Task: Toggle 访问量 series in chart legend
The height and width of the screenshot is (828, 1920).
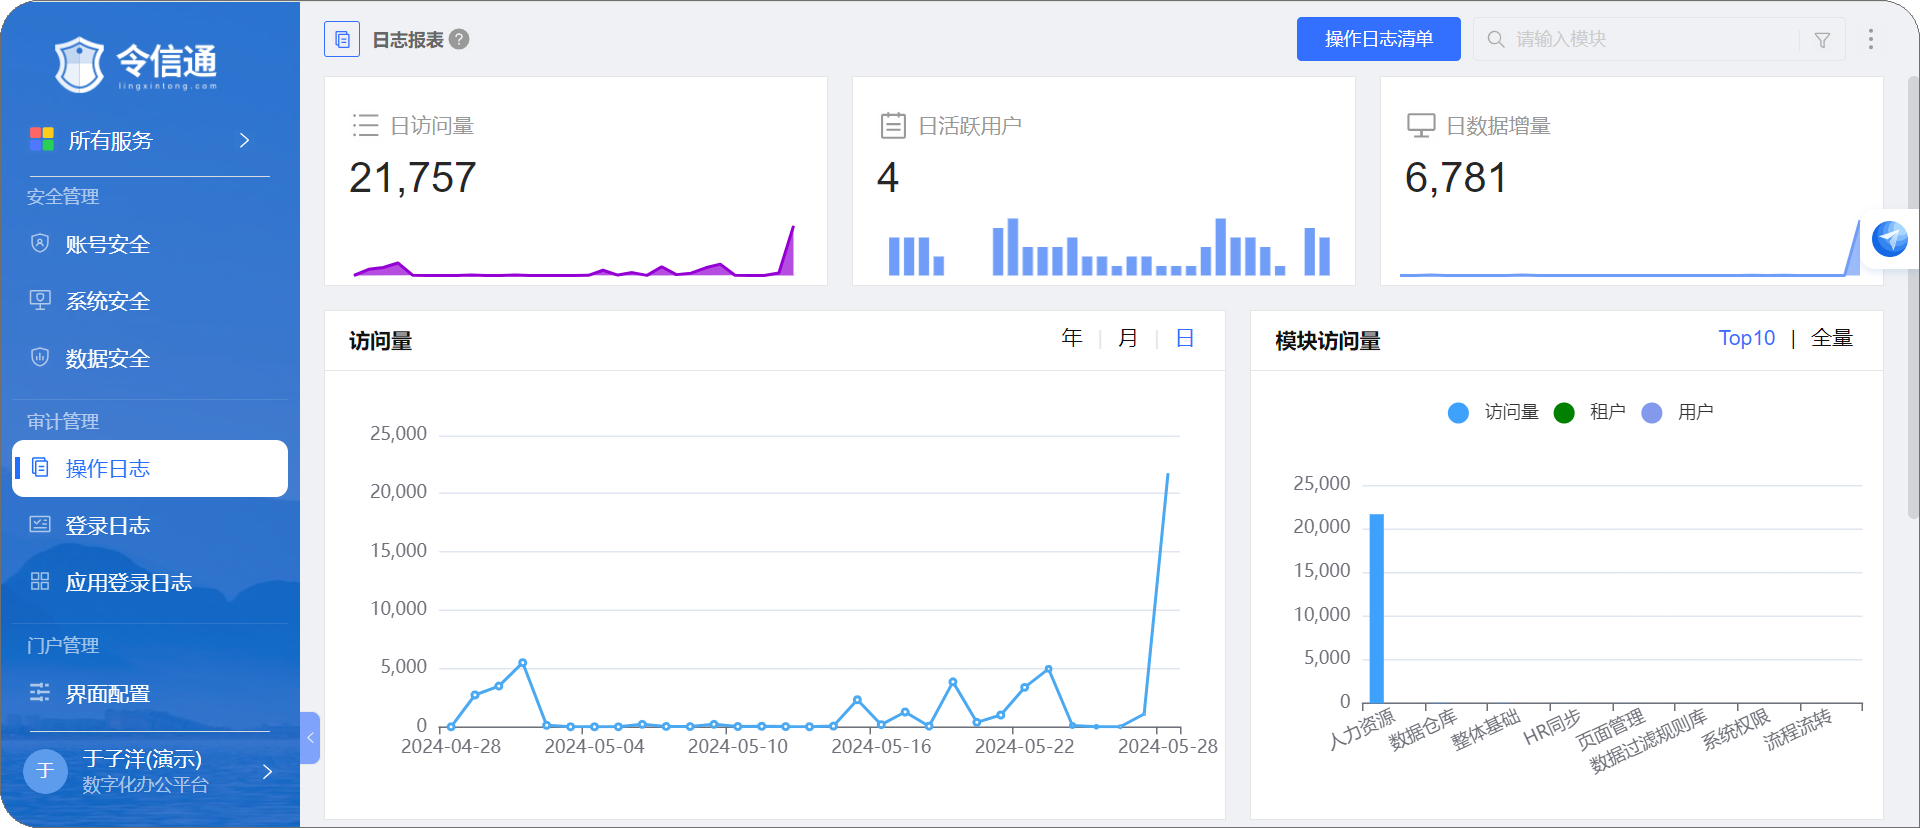Action: point(1493,412)
